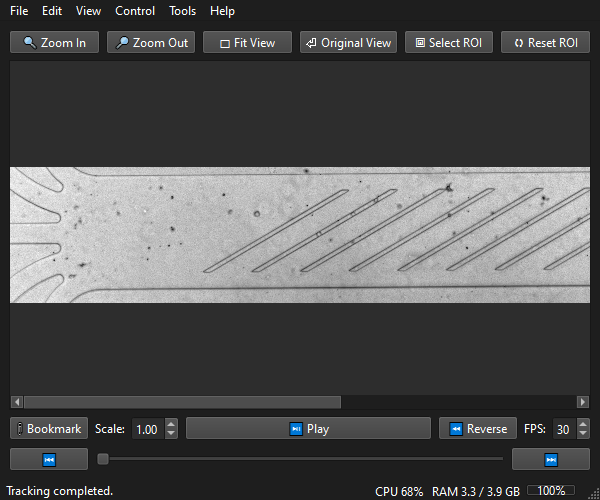Click the horizontal scrollbar right arrow
The image size is (600, 500).
click(583, 402)
